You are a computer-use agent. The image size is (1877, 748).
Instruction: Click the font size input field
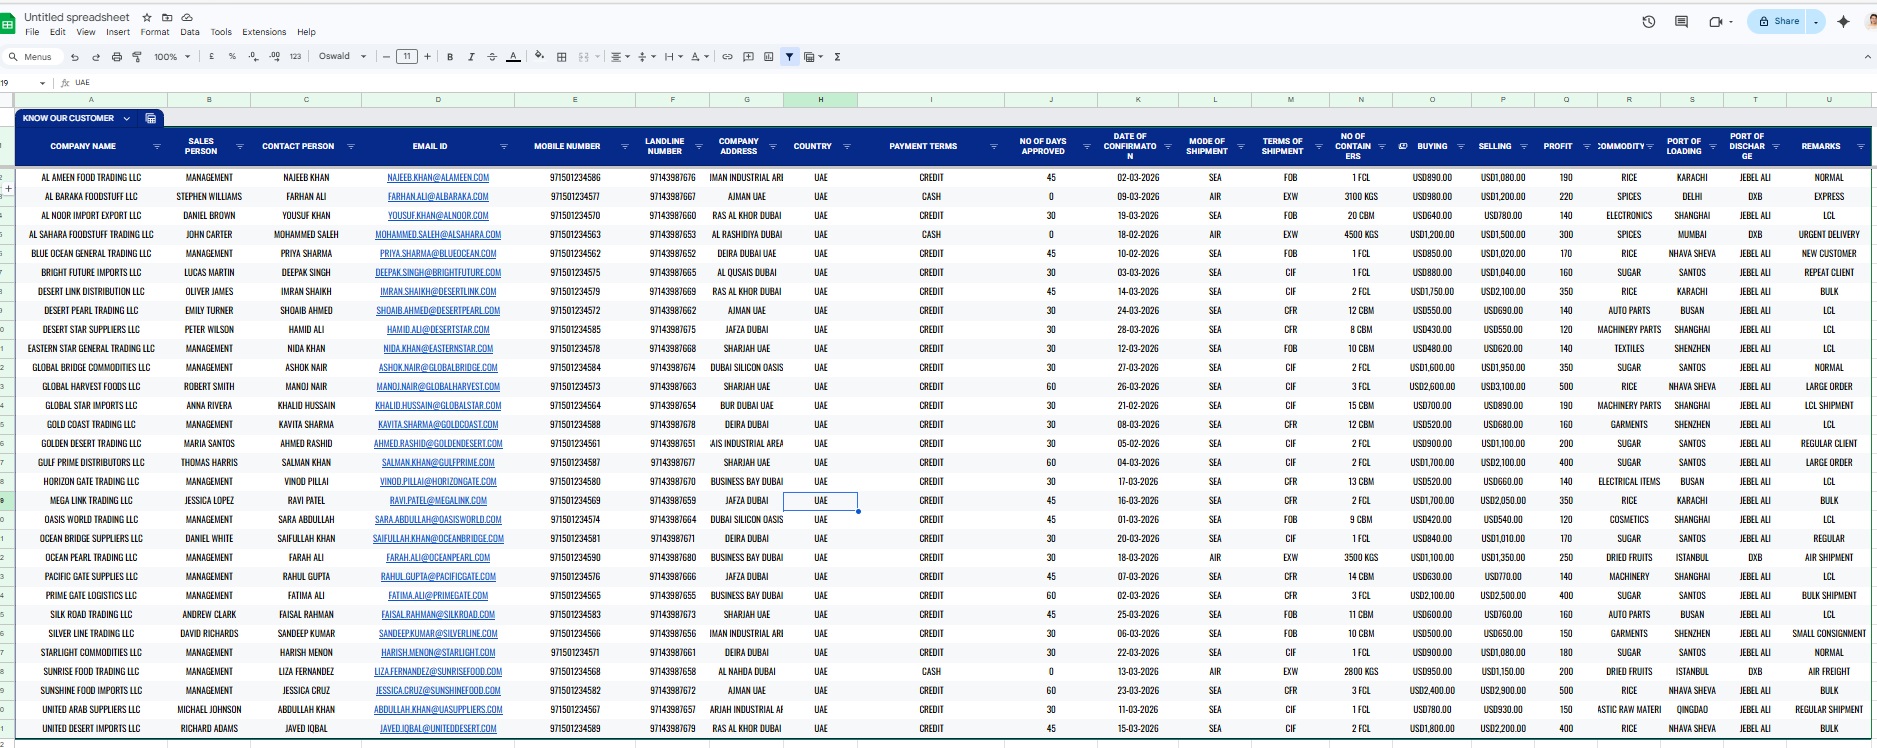pyautogui.click(x=406, y=57)
